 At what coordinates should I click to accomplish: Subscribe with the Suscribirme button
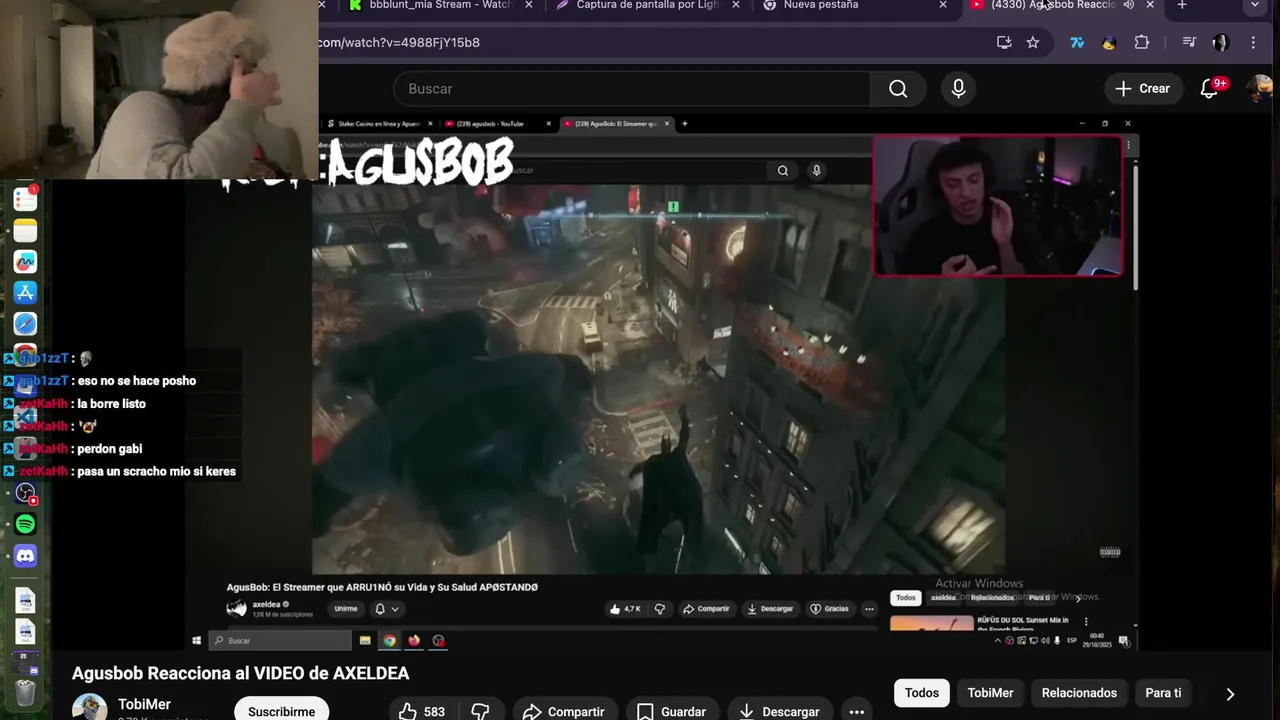coord(281,711)
